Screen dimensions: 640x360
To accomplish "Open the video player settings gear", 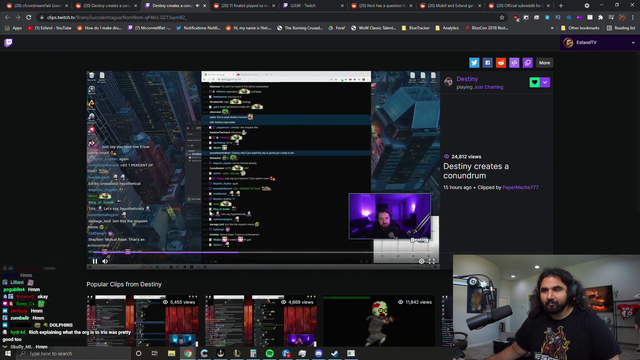I will [421, 262].
